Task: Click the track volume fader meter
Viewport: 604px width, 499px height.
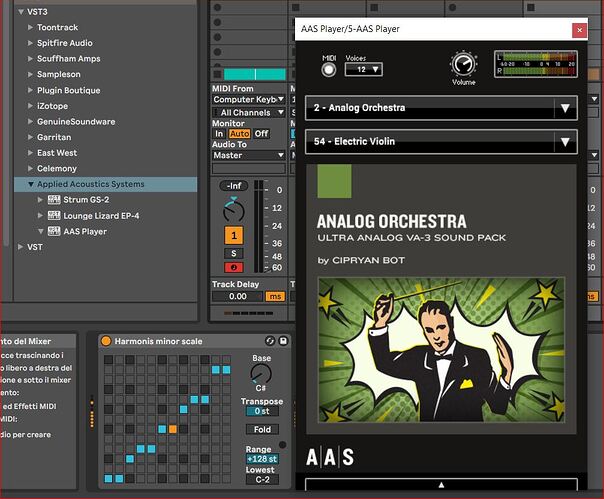Action: (x=258, y=227)
